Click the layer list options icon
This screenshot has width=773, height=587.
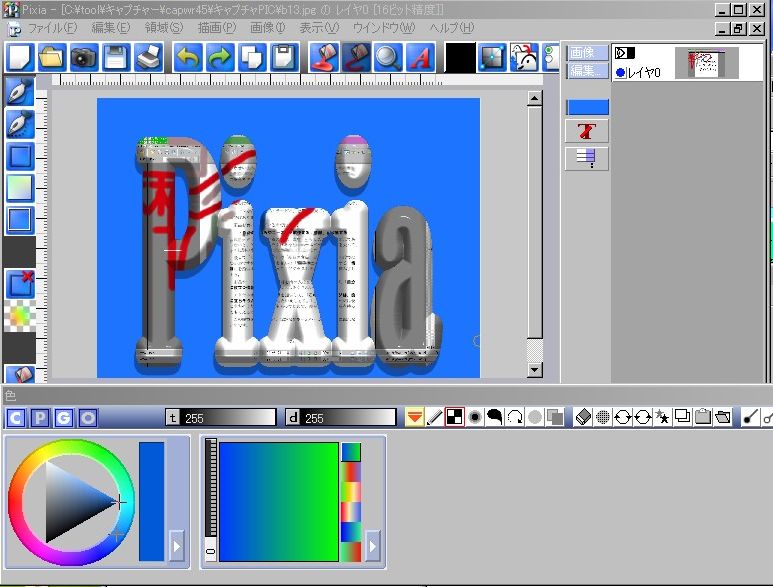tap(587, 159)
